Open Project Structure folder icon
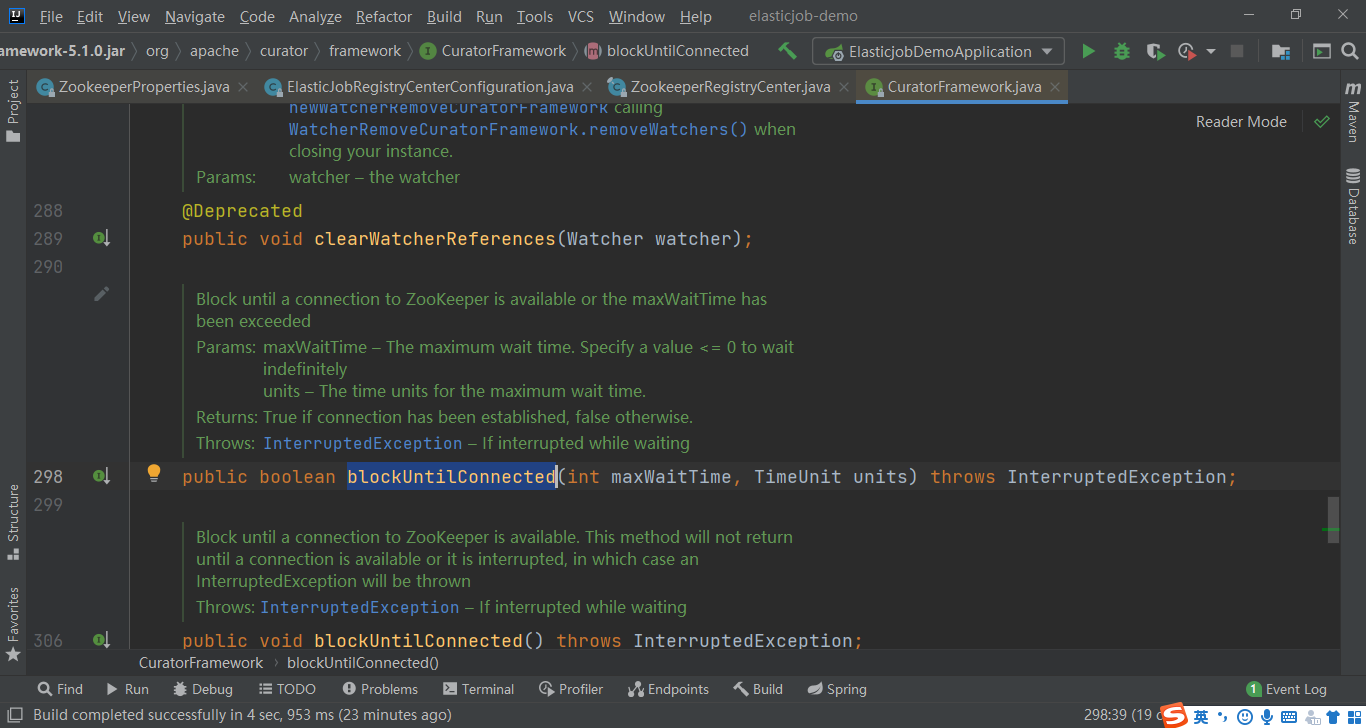The height and width of the screenshot is (728, 1366). [x=1280, y=51]
